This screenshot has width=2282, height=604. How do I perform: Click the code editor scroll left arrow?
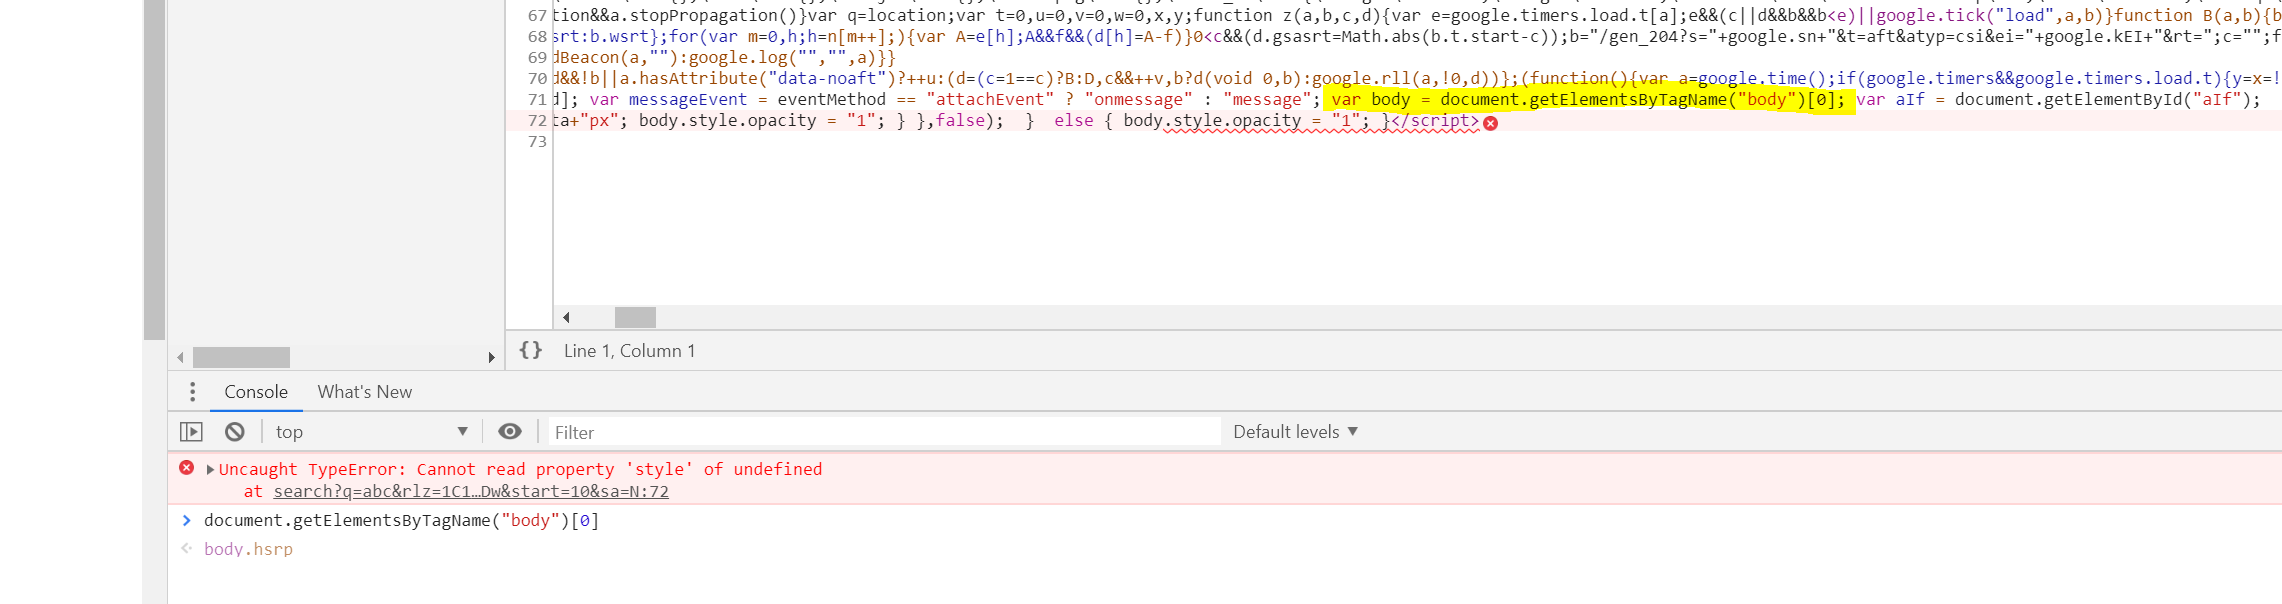click(566, 318)
